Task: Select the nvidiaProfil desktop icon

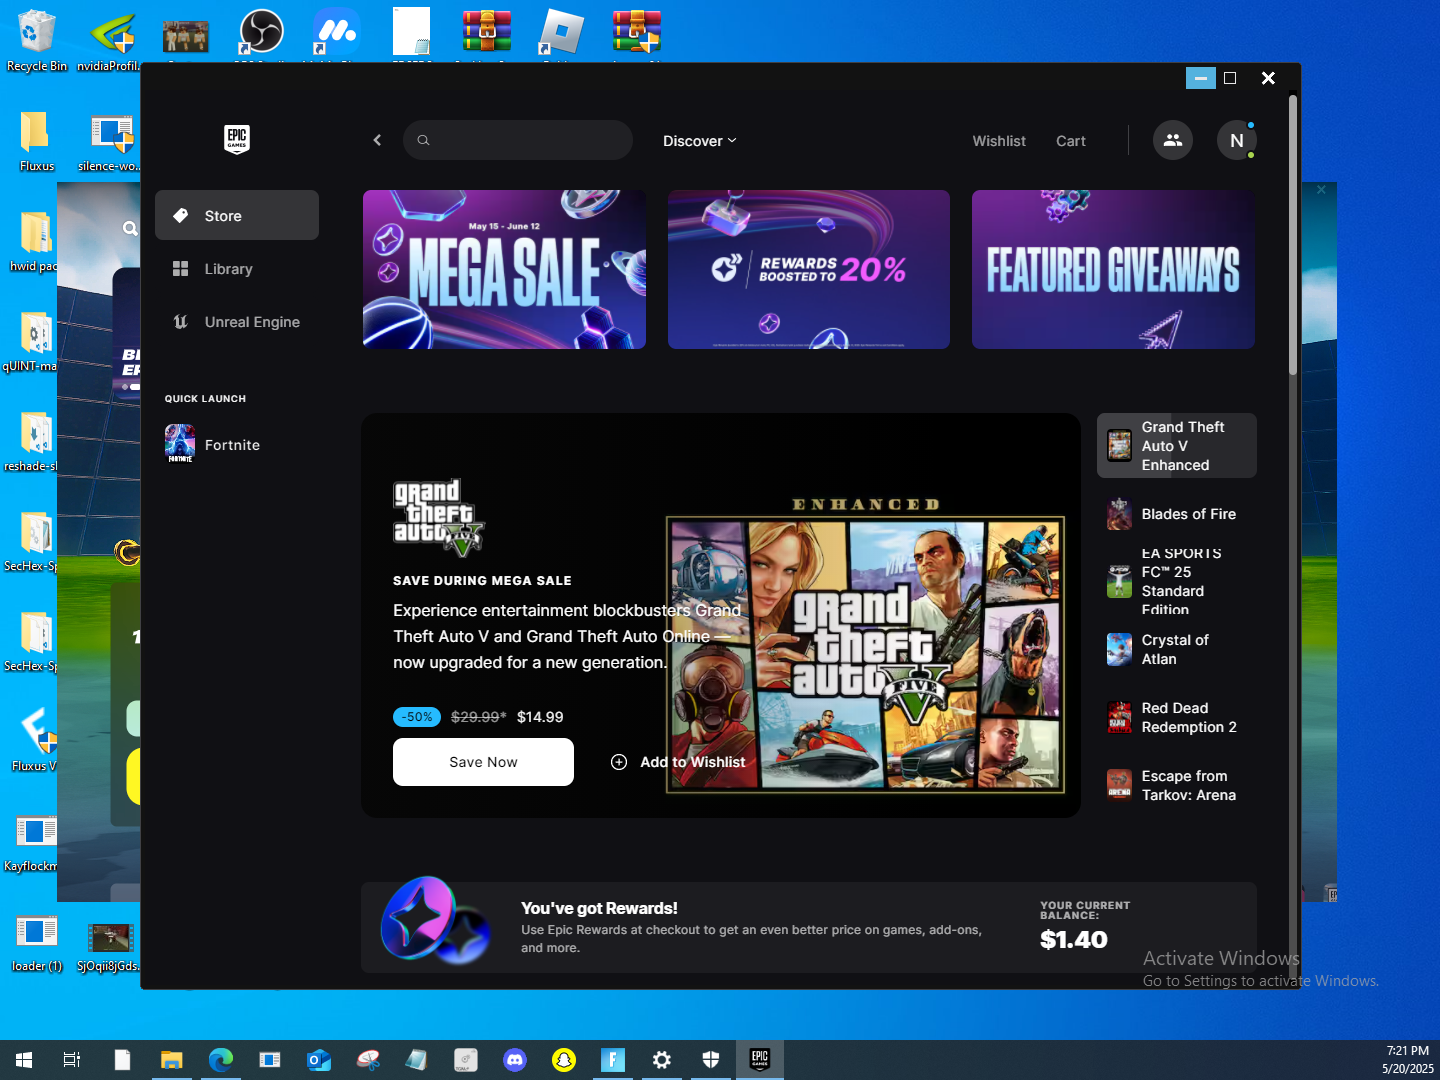Action: tap(109, 40)
